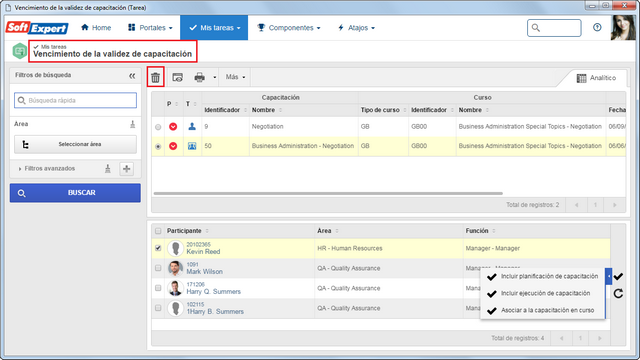
Task: Sort by the T column
Action: [x=191, y=104]
